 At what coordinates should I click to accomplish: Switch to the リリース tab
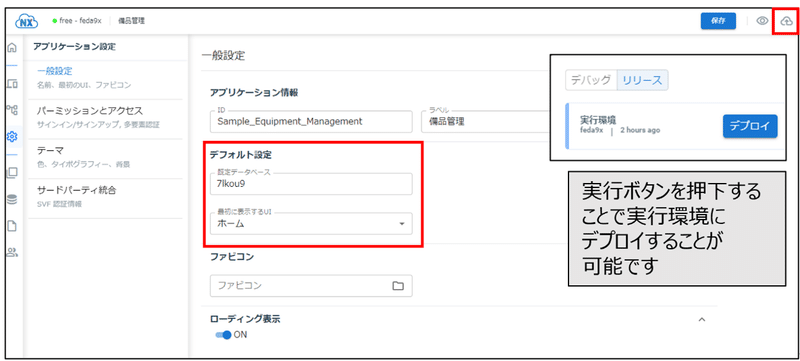[642, 80]
